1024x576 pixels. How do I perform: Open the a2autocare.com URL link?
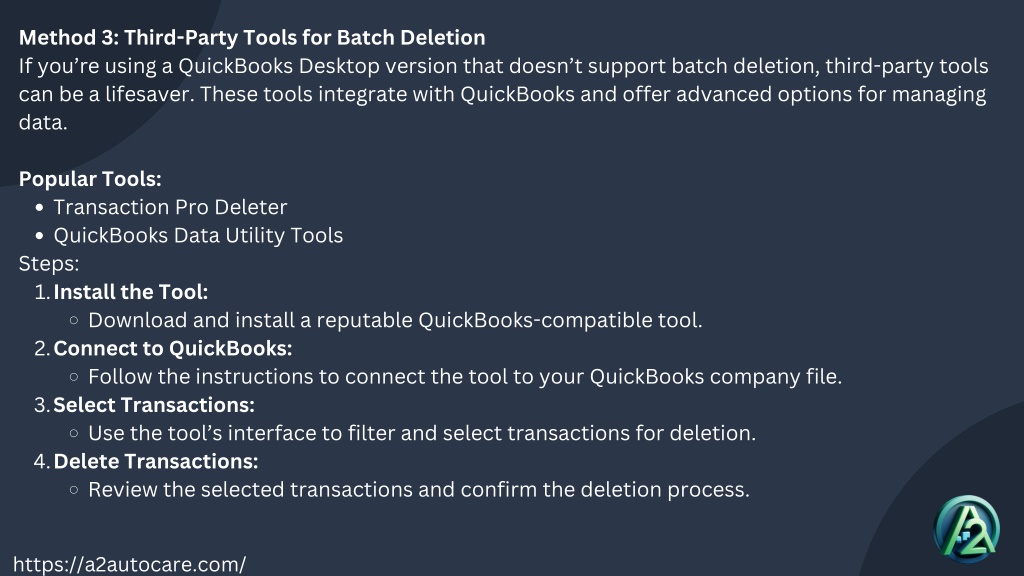[129, 564]
